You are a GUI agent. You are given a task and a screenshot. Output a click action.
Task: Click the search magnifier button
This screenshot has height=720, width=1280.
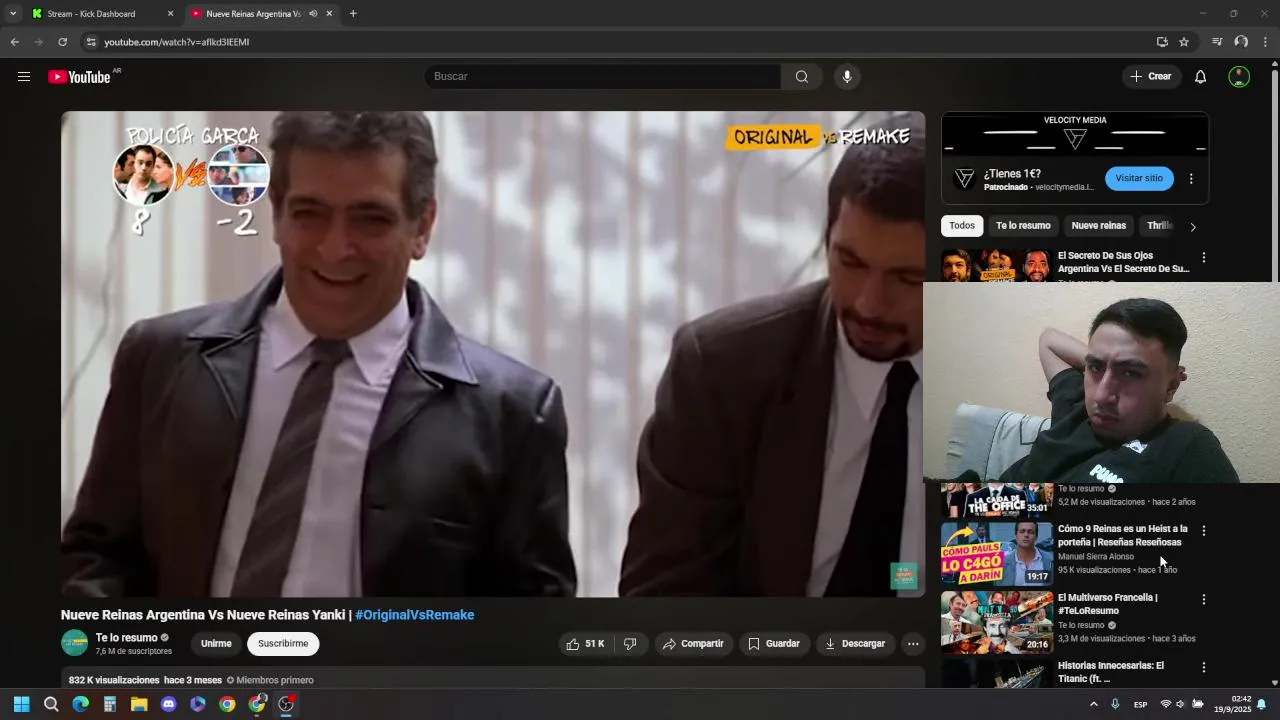click(x=802, y=77)
